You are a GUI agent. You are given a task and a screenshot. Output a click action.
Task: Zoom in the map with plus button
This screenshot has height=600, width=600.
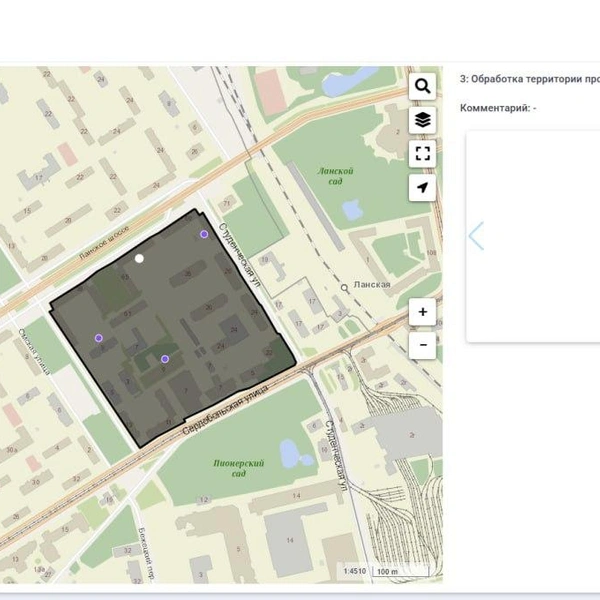coord(422,312)
